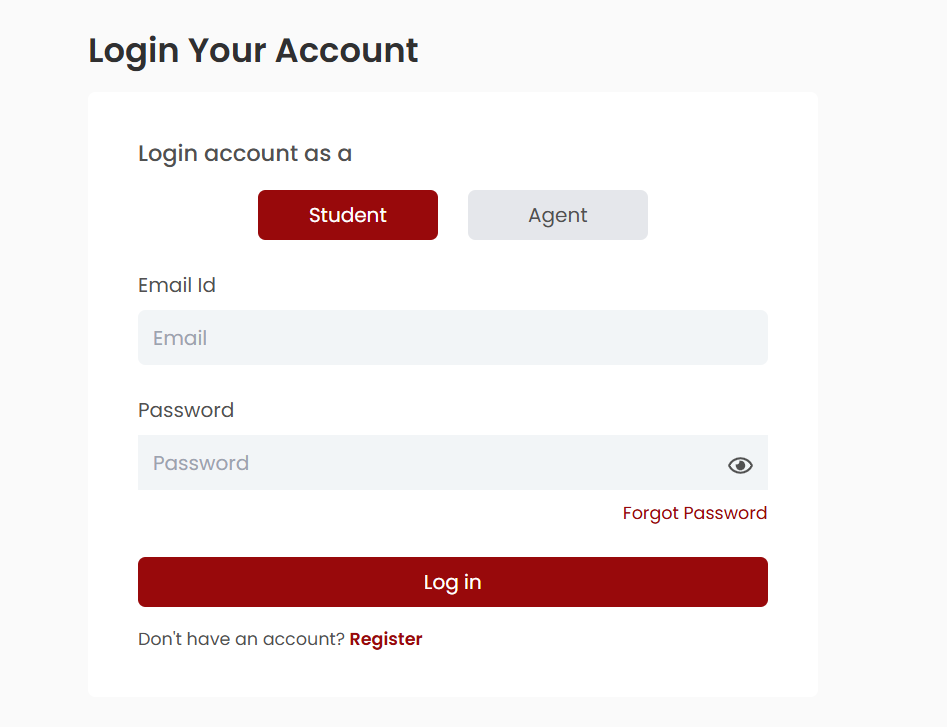Follow the Register link
947x727 pixels.
(x=386, y=639)
